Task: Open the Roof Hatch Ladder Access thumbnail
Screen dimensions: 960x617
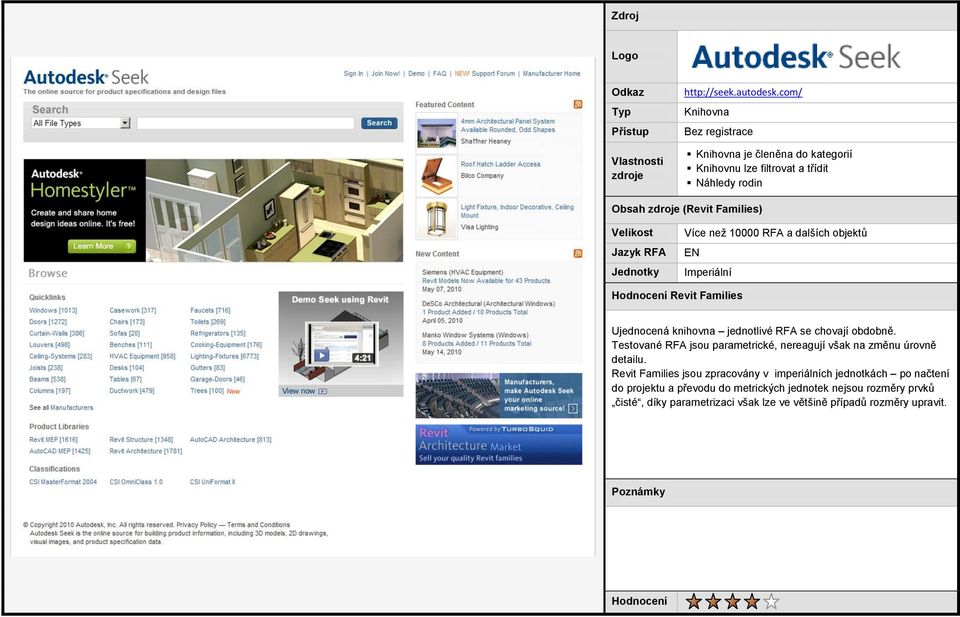Action: click(437, 175)
